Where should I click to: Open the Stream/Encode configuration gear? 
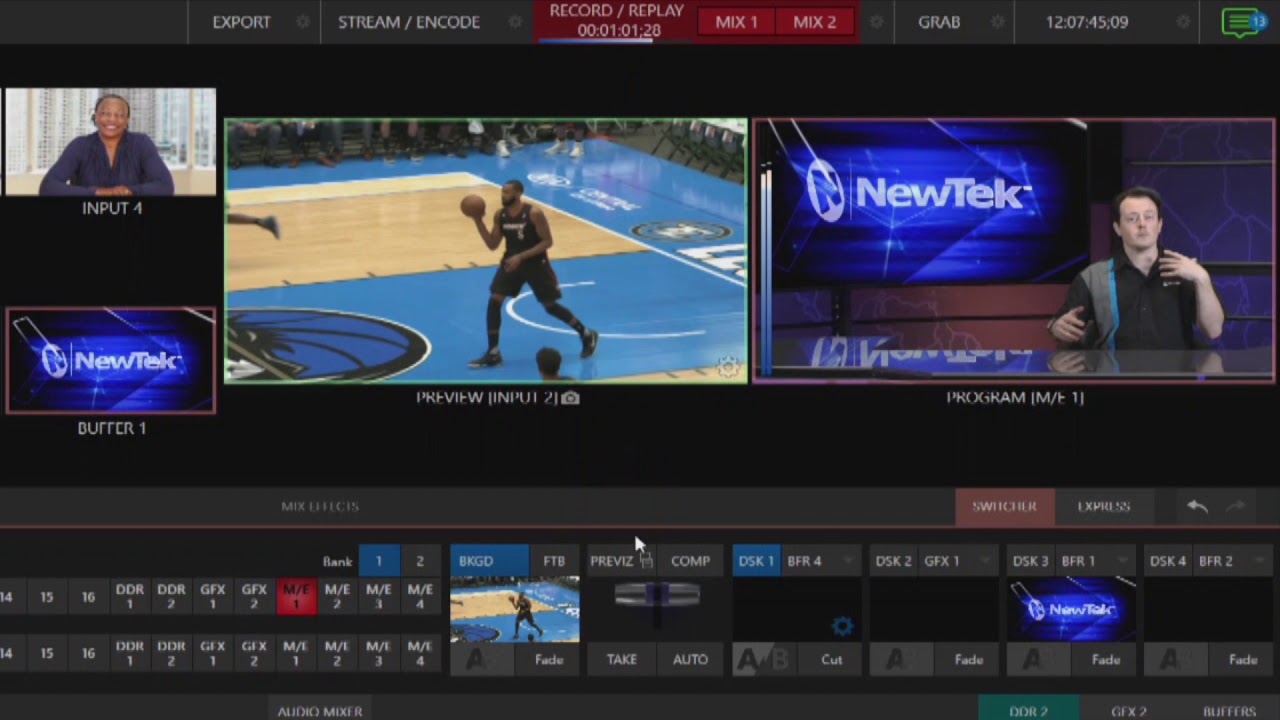tap(515, 22)
